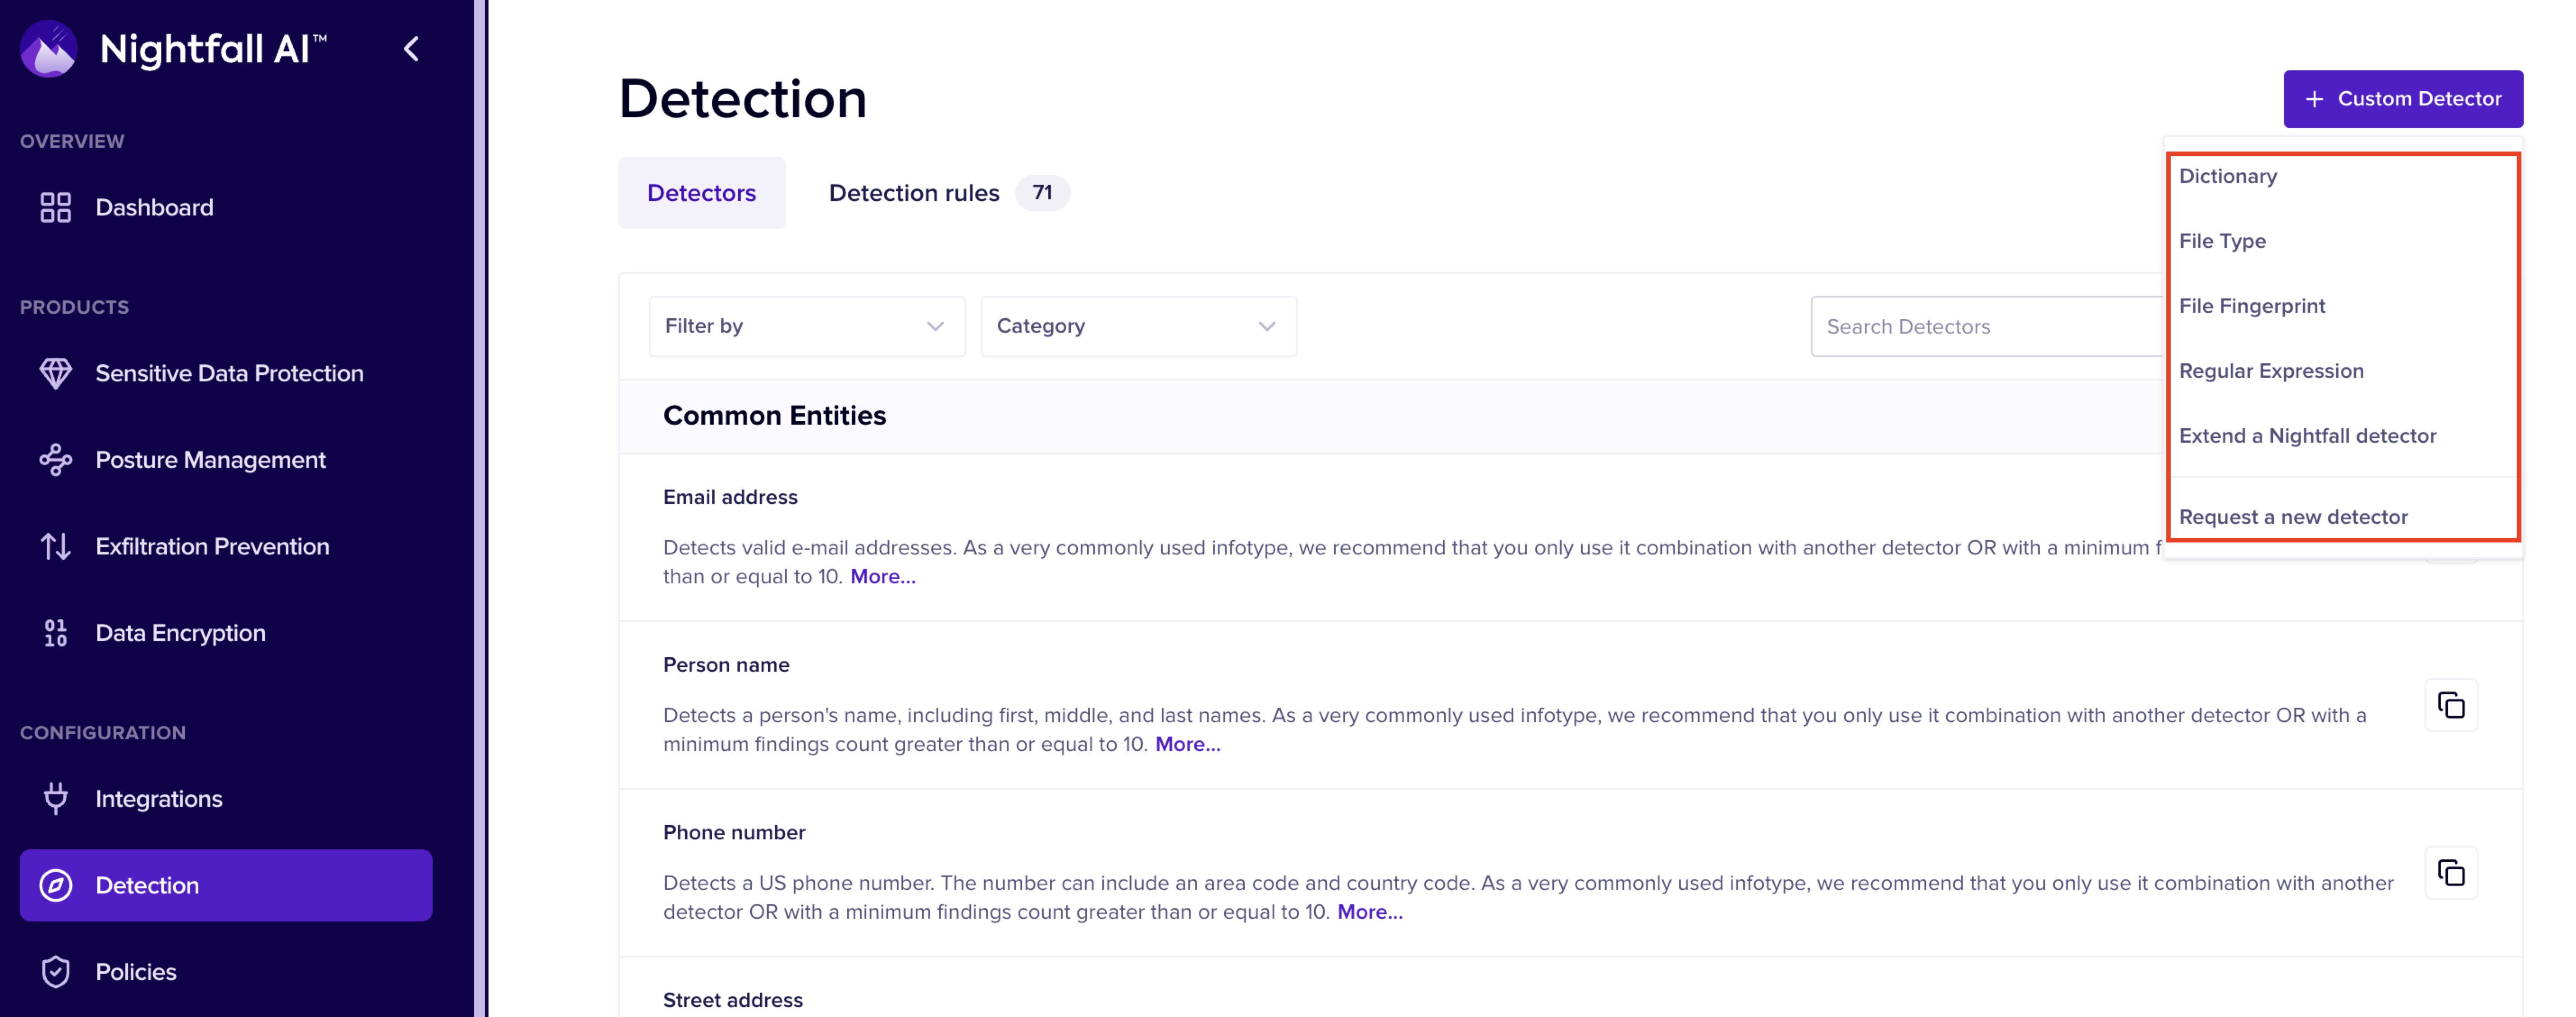Go to Exfiltration Prevention
The height and width of the screenshot is (1017, 2576).
point(226,546)
